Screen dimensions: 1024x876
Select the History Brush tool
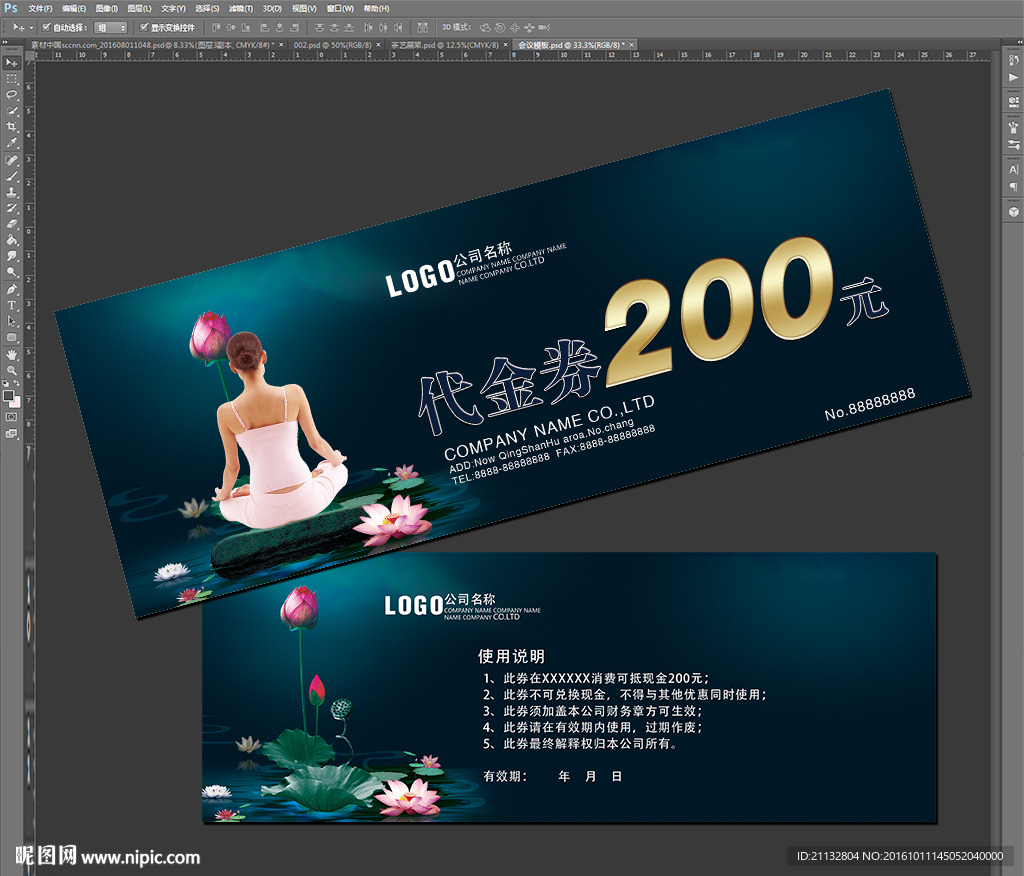pyautogui.click(x=12, y=208)
